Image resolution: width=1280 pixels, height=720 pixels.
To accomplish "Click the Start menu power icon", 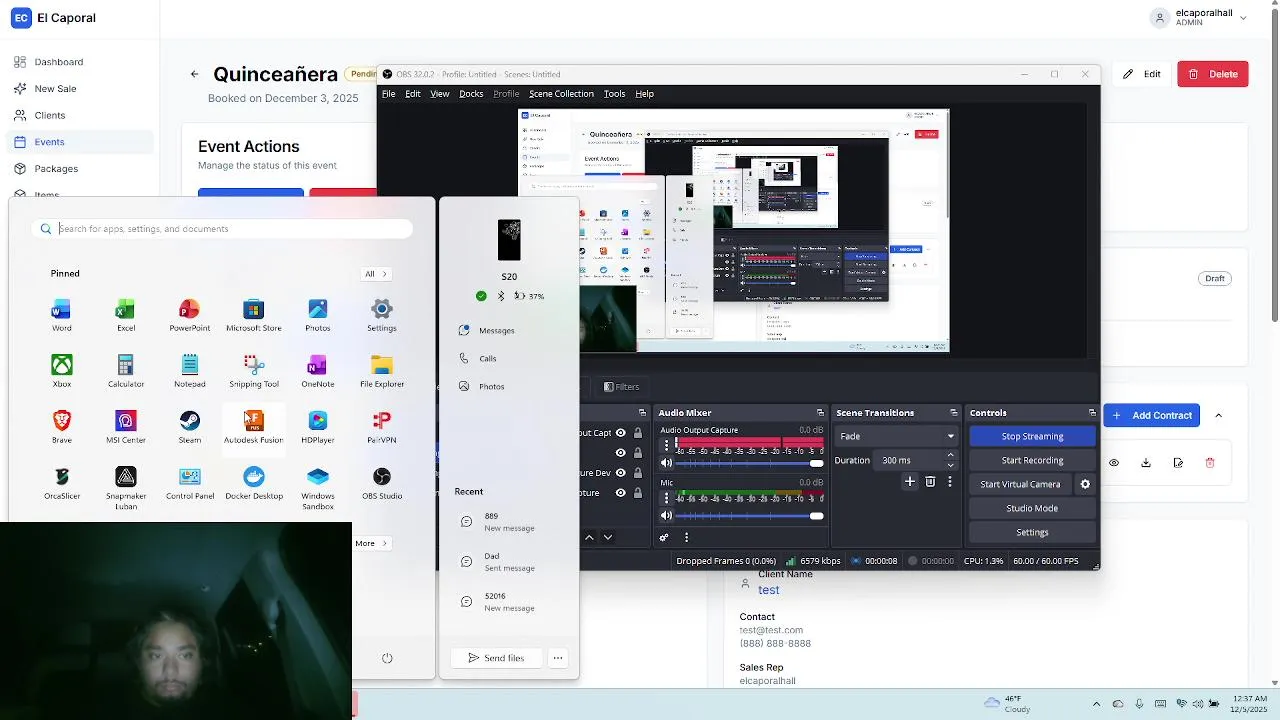I will coord(387,658).
